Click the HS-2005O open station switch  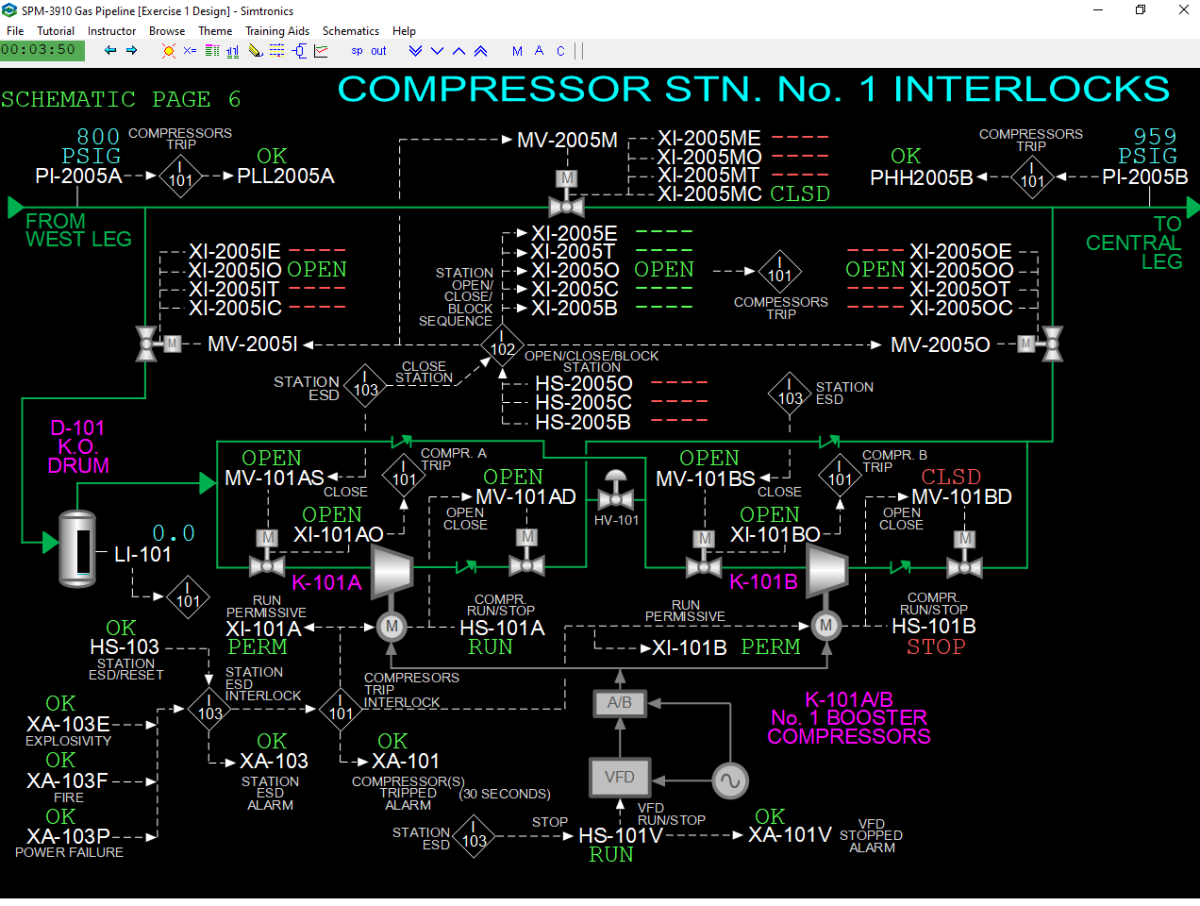[x=584, y=383]
